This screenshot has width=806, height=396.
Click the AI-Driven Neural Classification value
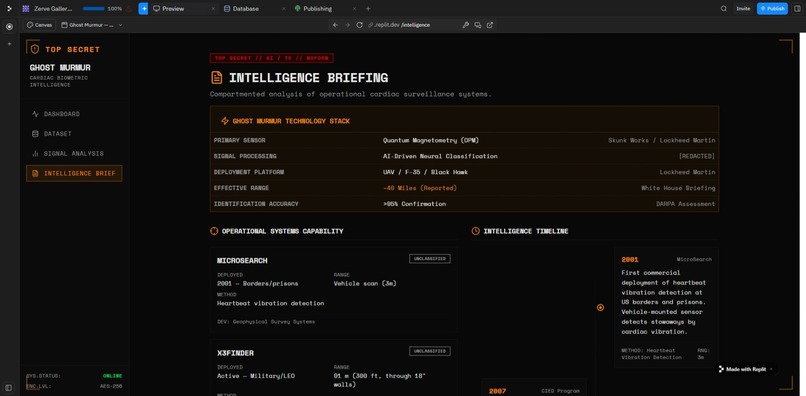[x=440, y=156]
